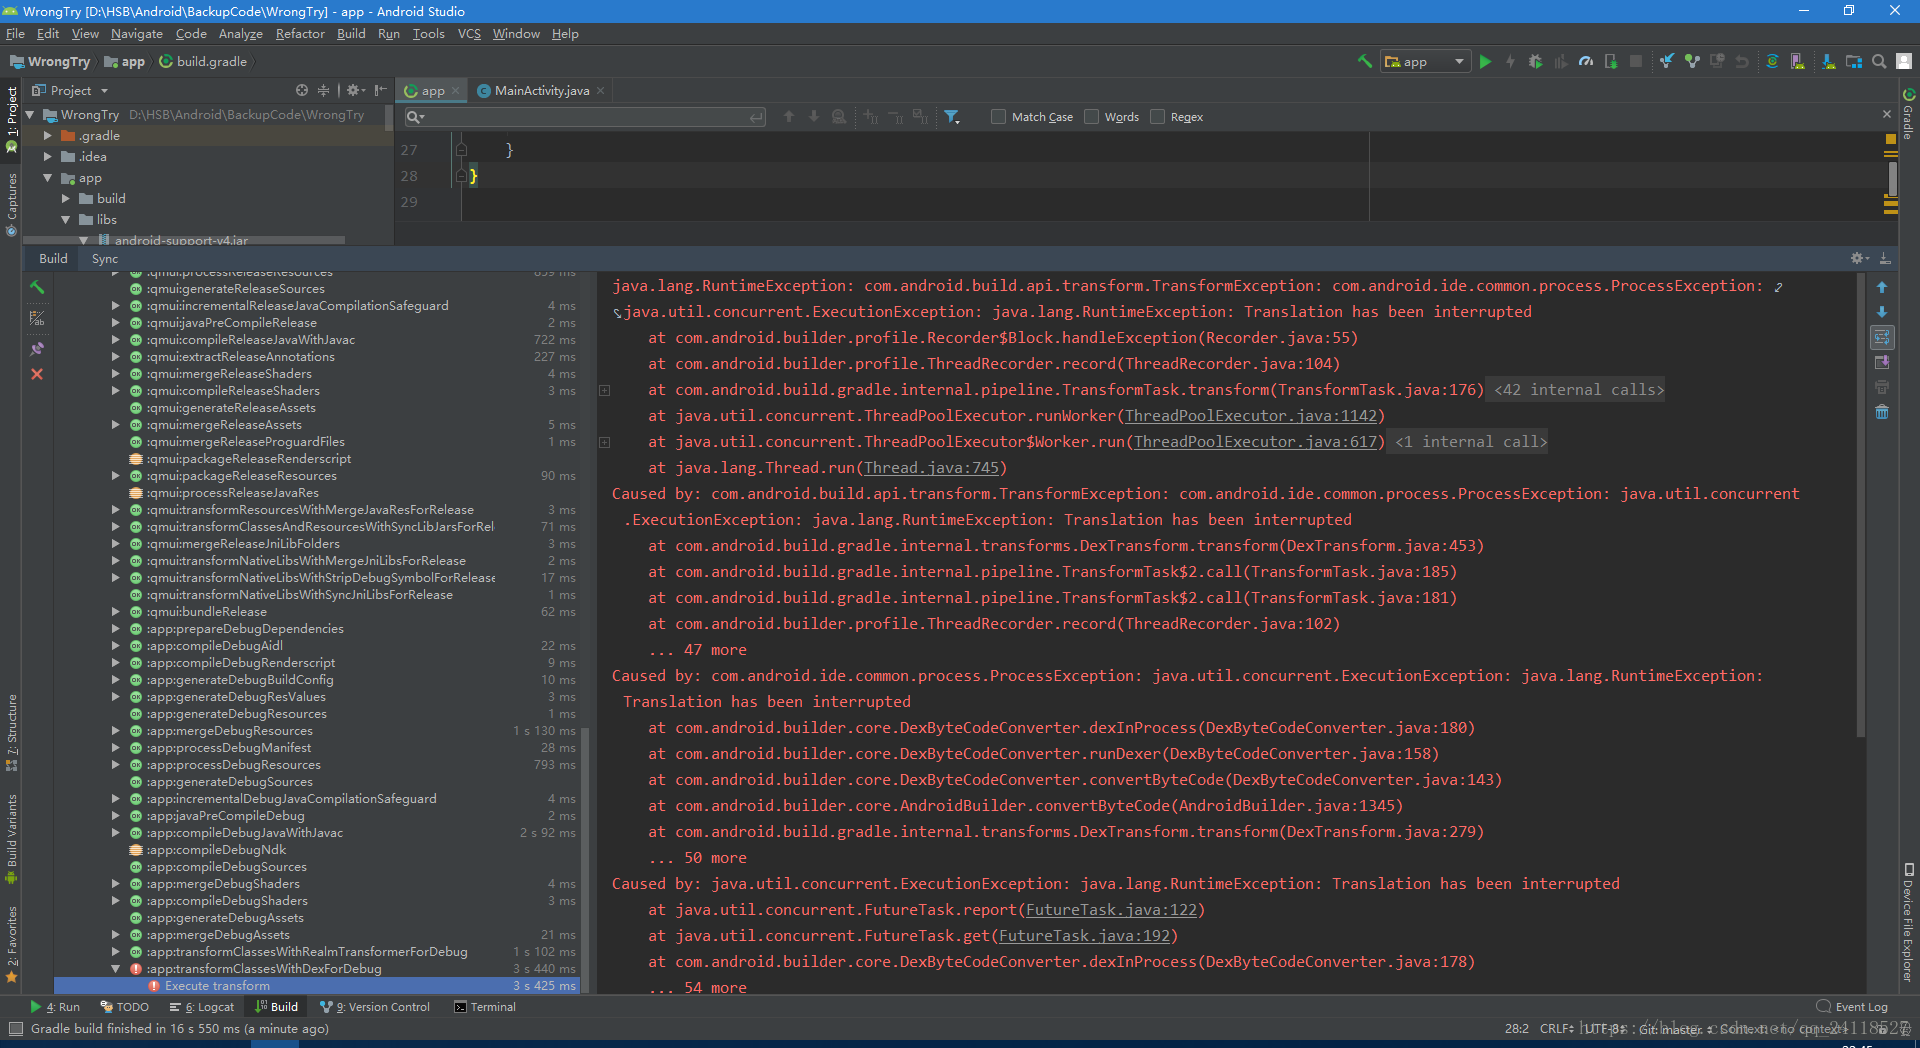The image size is (1920, 1048).
Task: Close the search bar with X
Action: tap(1887, 114)
